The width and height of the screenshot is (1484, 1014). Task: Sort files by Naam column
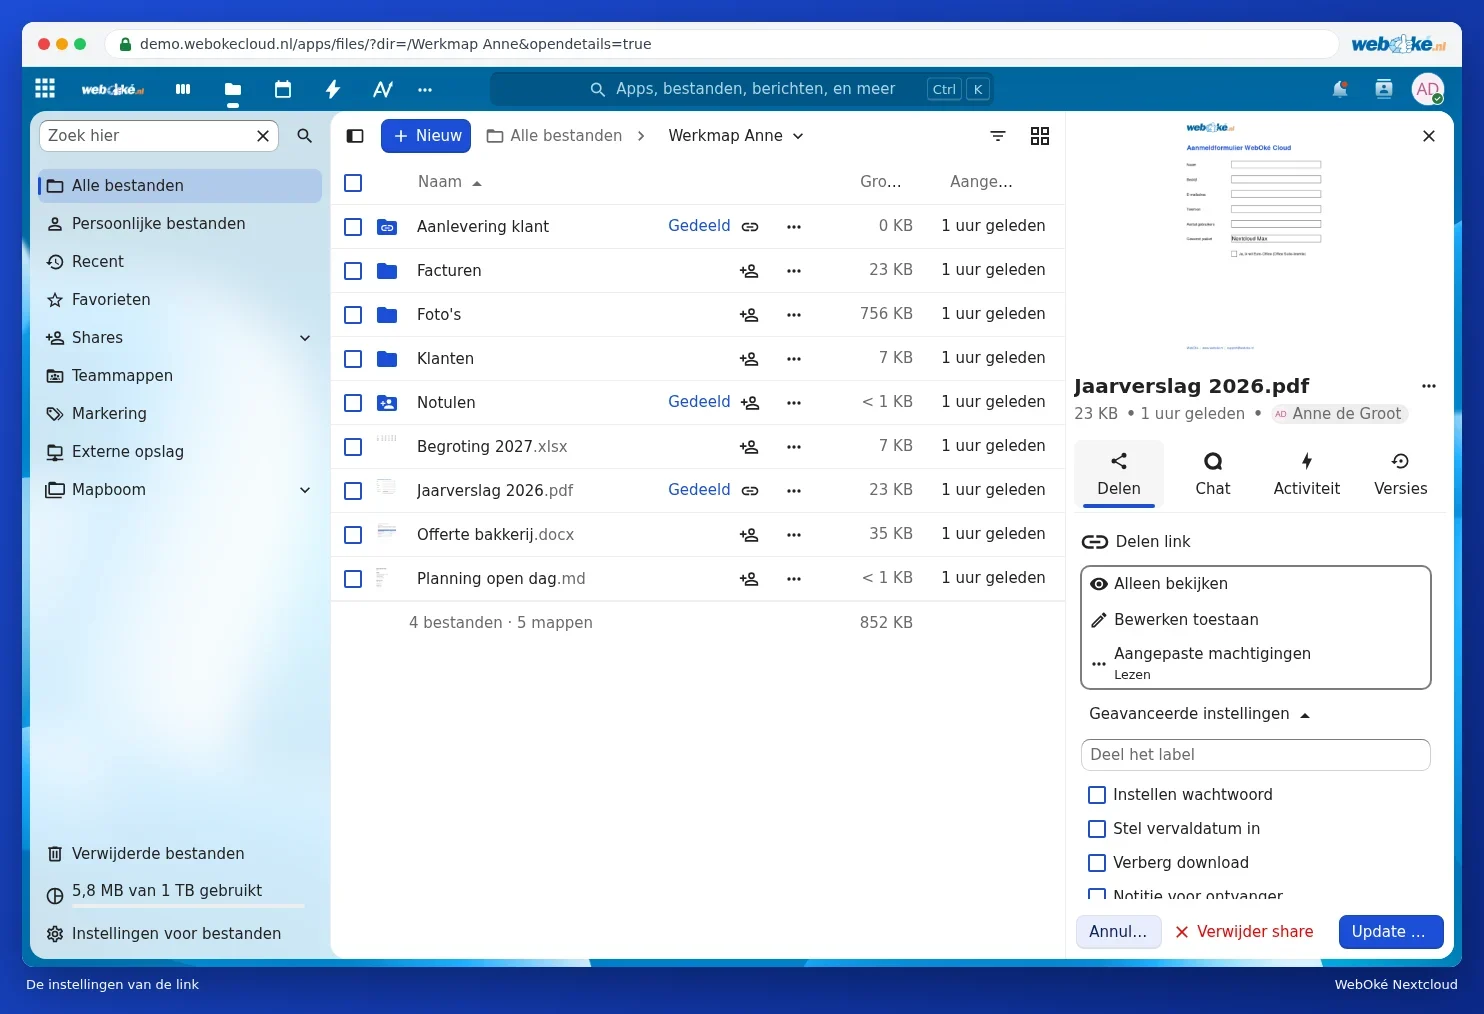pos(449,182)
